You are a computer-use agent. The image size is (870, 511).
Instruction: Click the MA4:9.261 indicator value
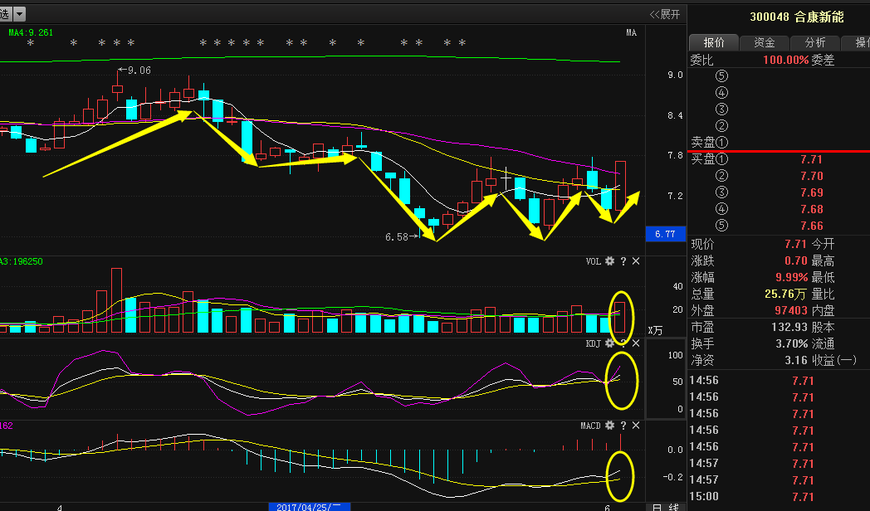31,33
